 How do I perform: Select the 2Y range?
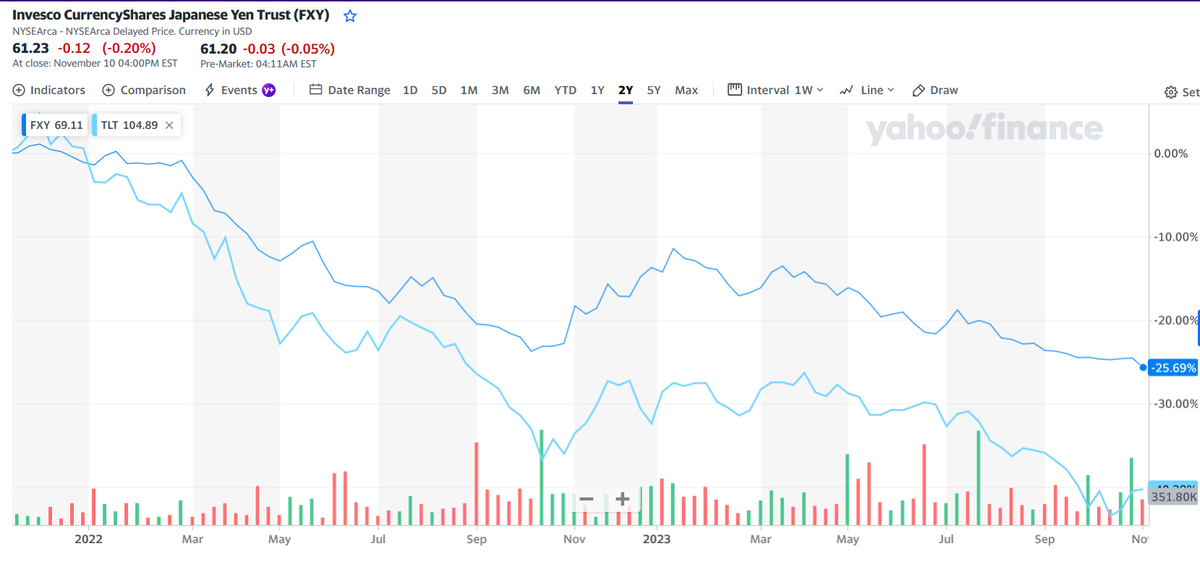point(626,90)
